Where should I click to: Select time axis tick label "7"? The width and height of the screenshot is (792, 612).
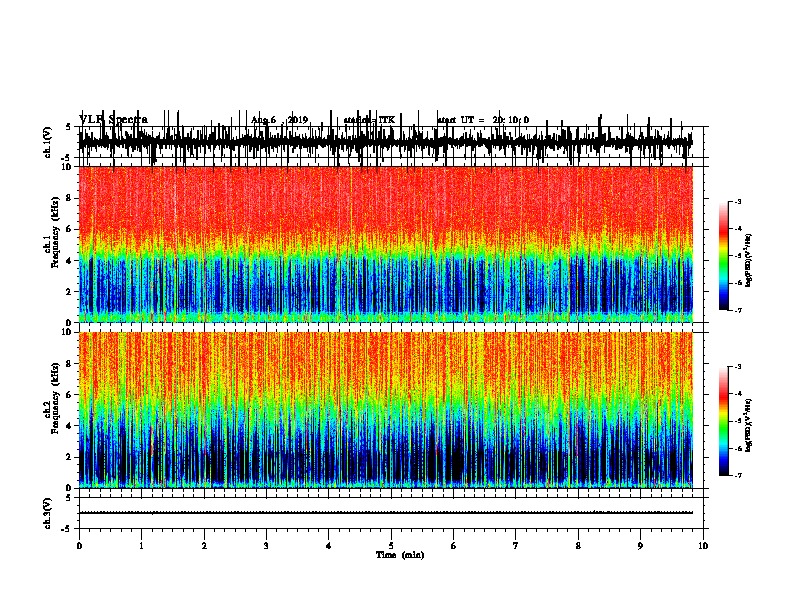coord(516,546)
